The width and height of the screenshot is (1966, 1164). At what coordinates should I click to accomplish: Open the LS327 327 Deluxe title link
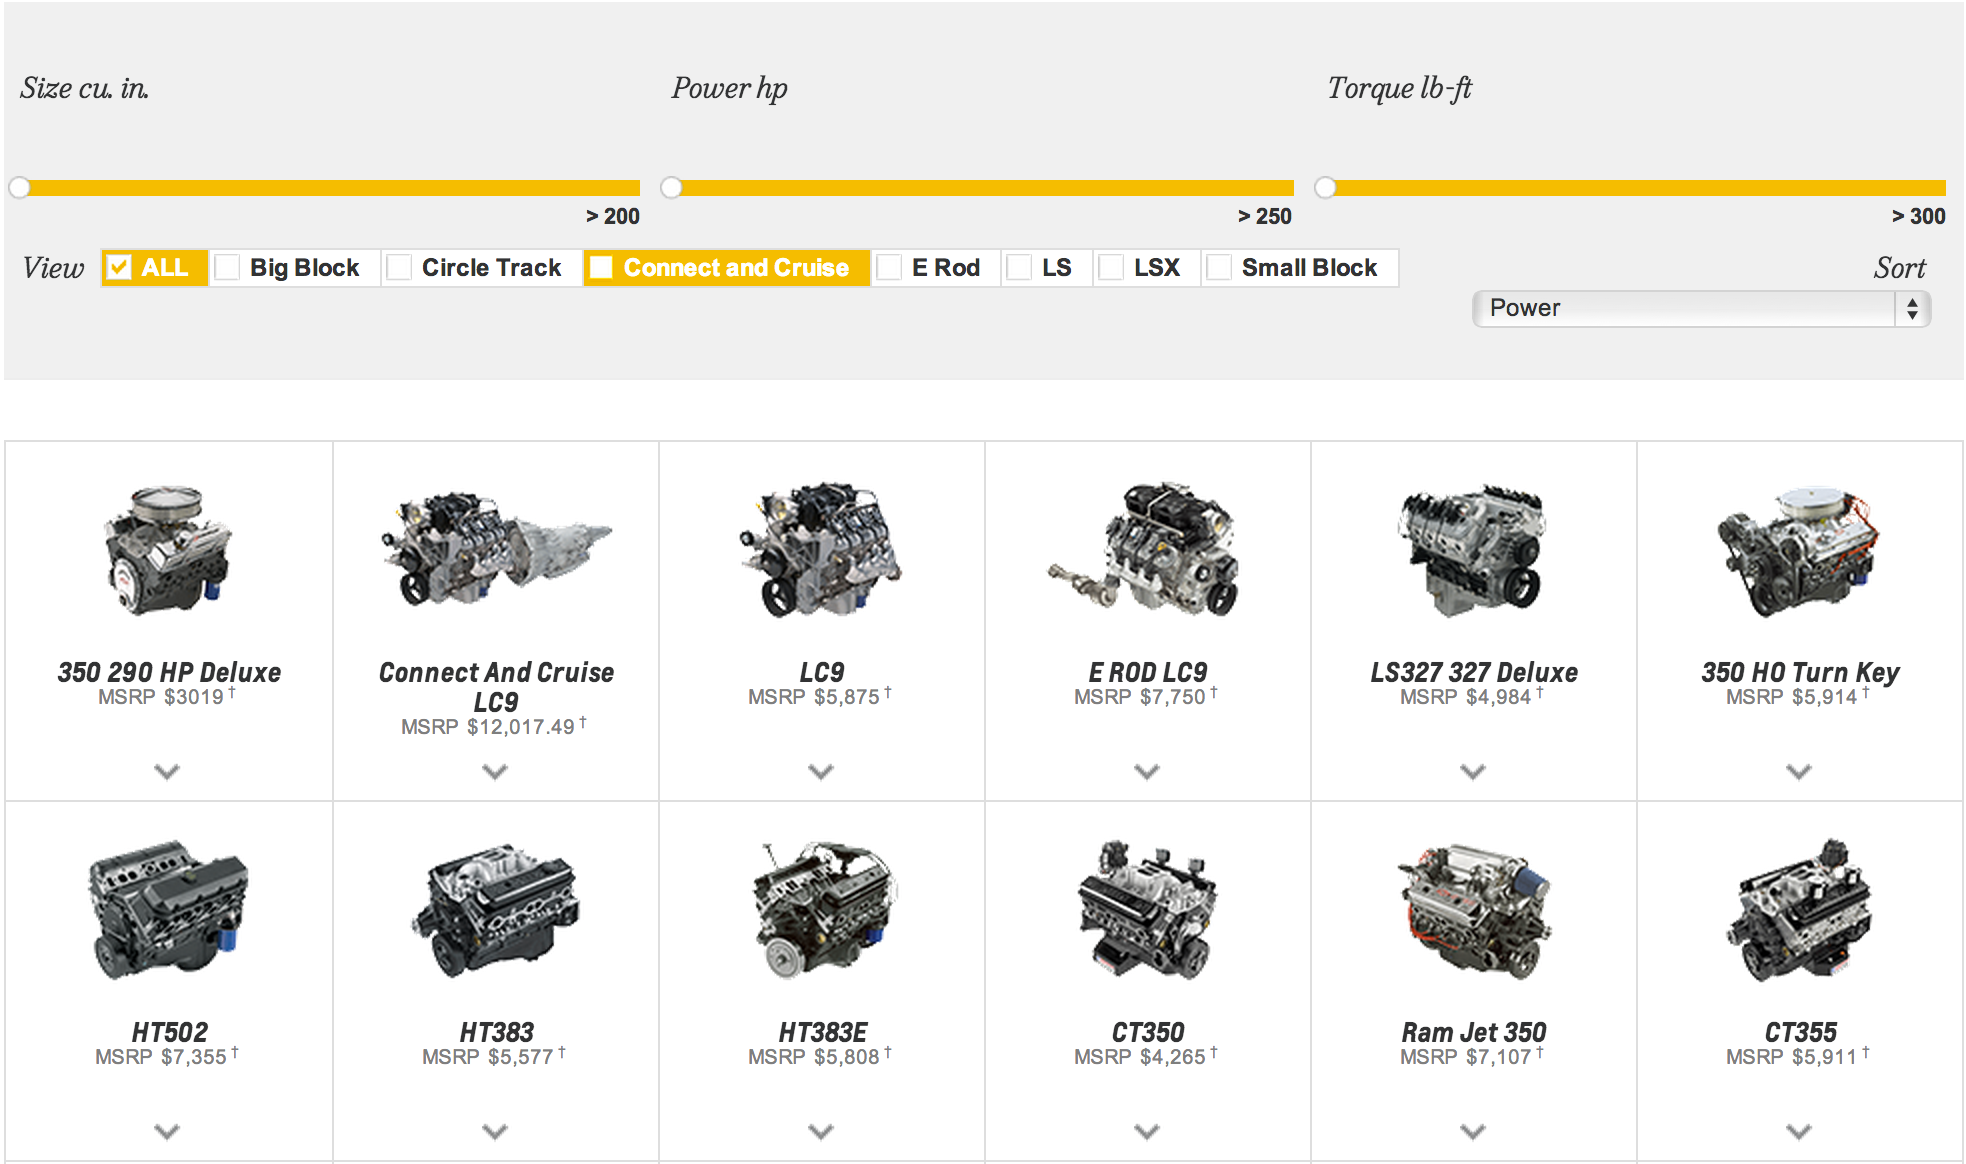pyautogui.click(x=1474, y=672)
